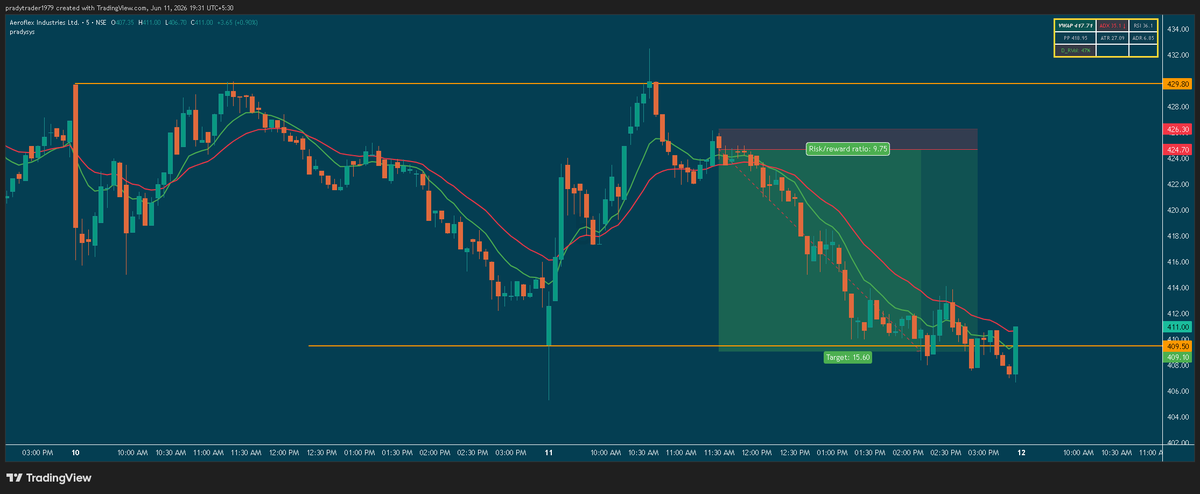The width and height of the screenshot is (1200, 494).
Task: Click the 432.00 price scale value
Action: click(x=1177, y=55)
